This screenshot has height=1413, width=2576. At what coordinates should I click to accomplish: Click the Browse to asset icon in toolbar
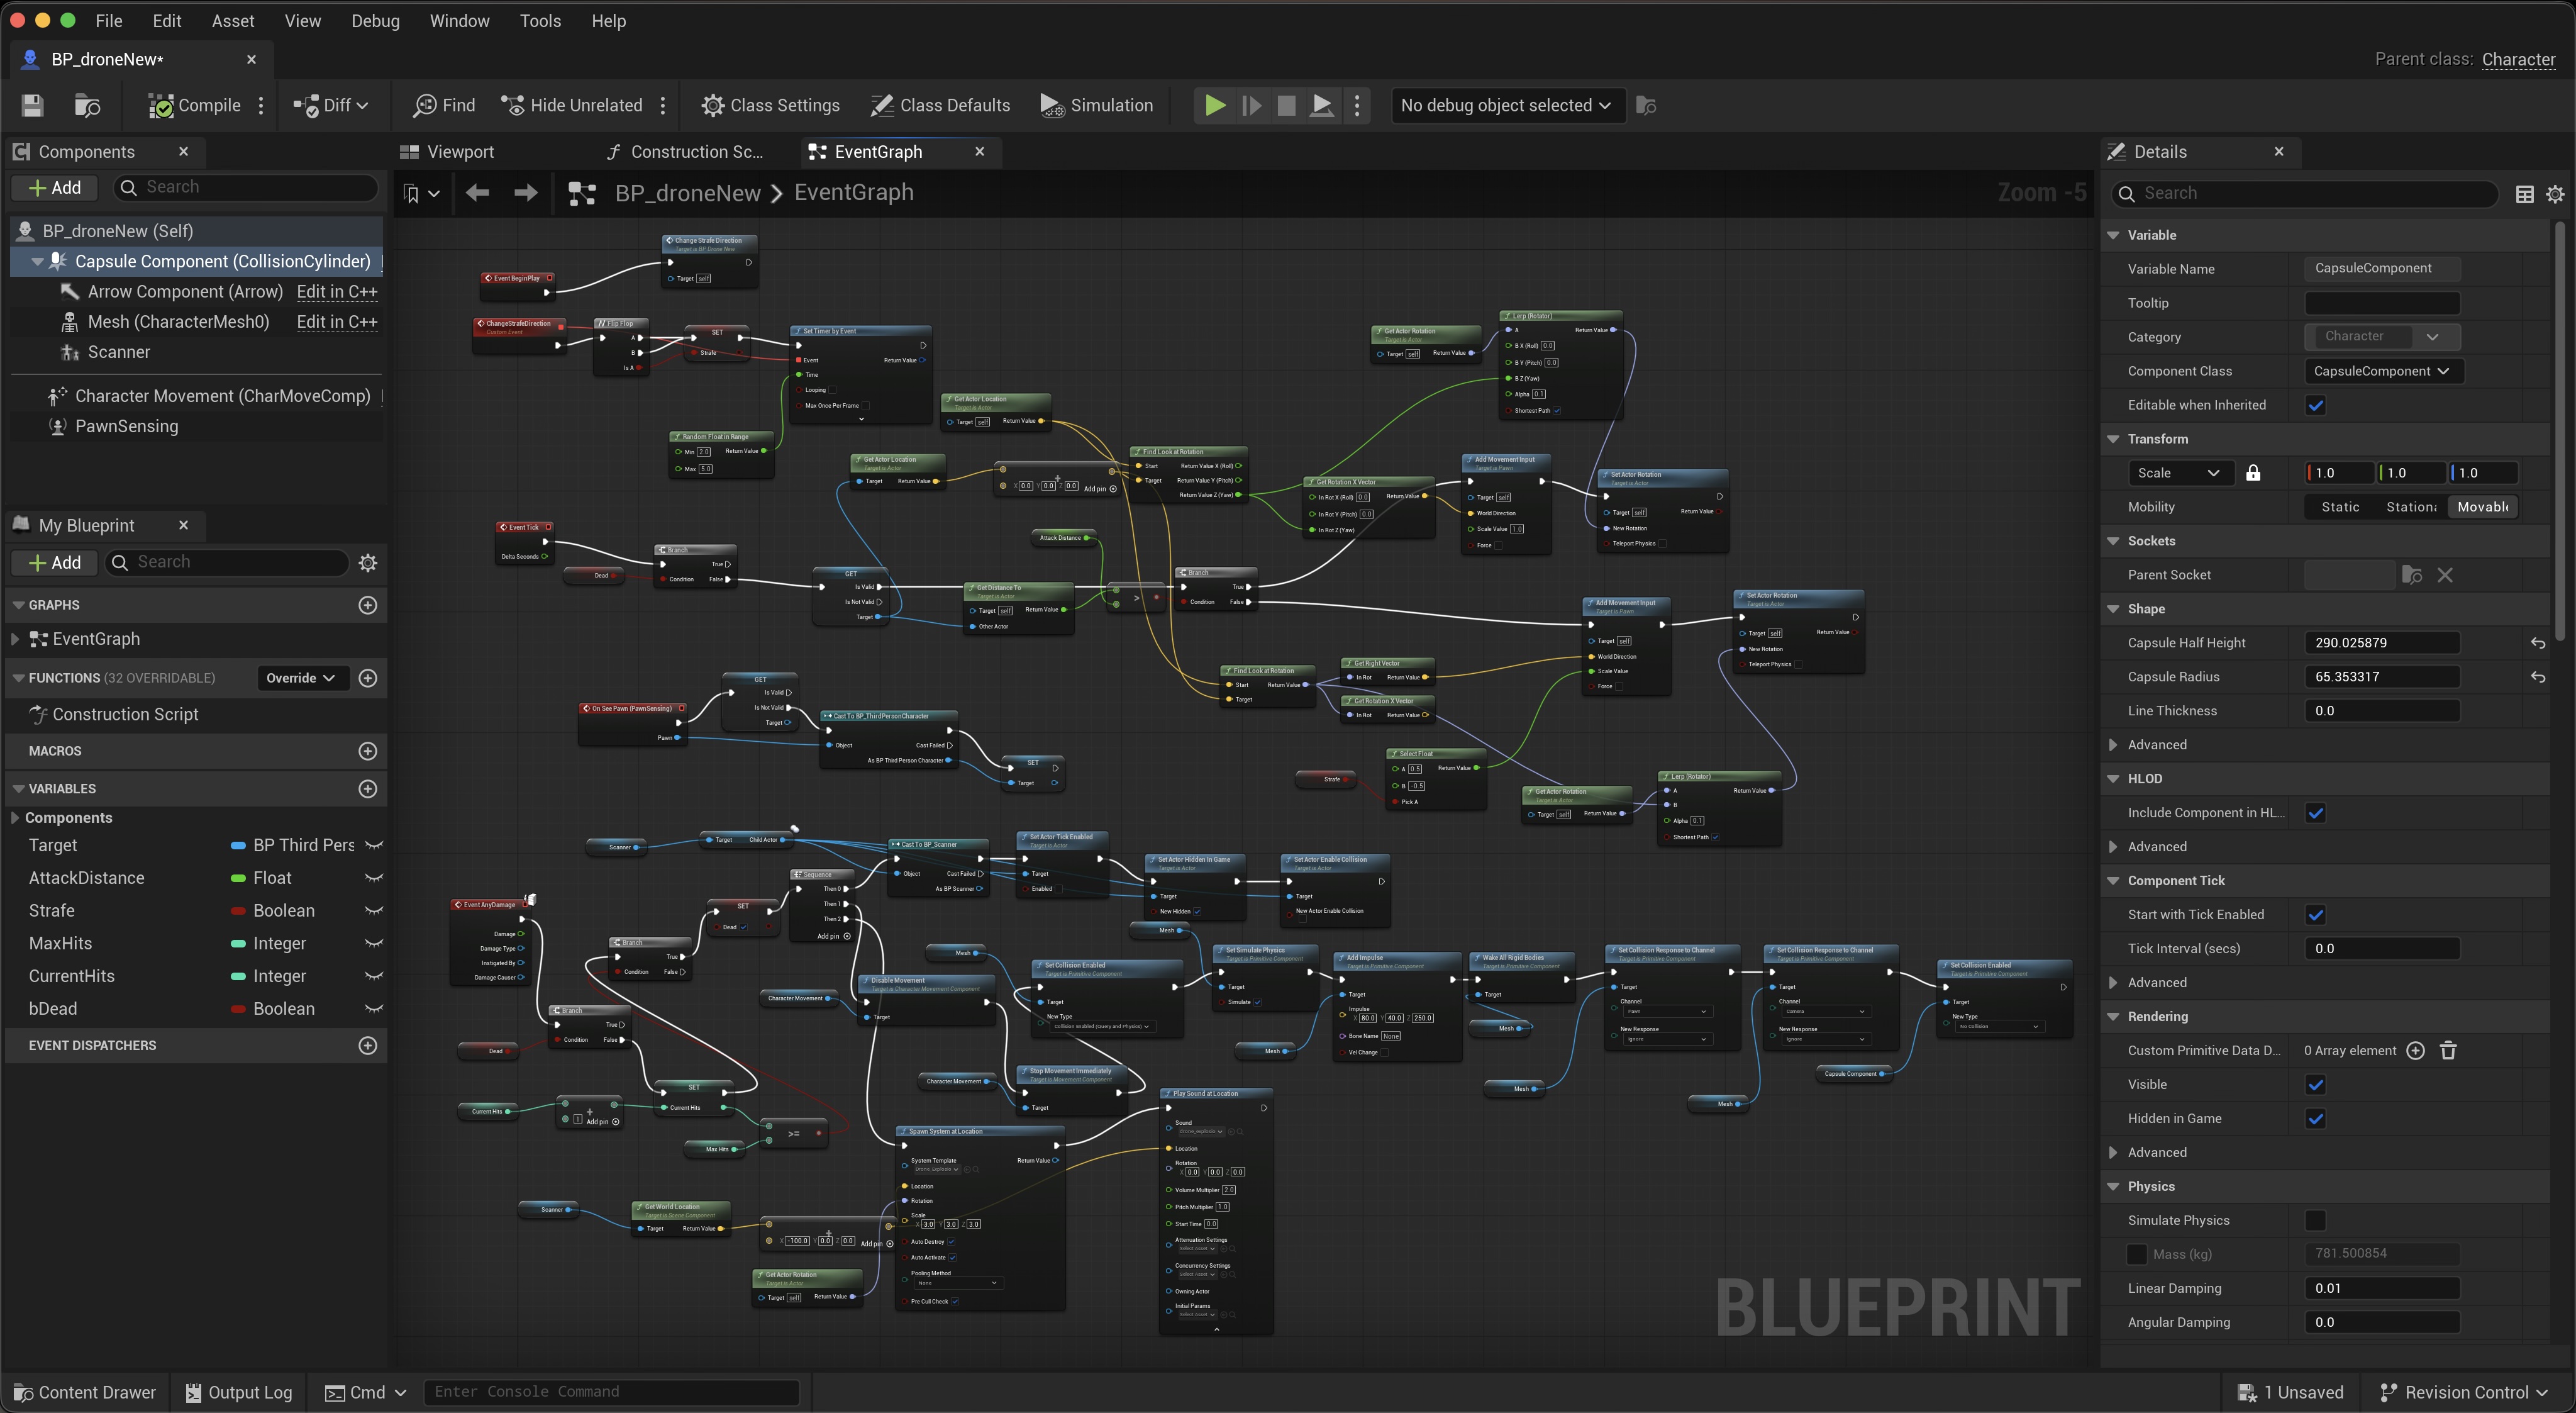(x=87, y=105)
